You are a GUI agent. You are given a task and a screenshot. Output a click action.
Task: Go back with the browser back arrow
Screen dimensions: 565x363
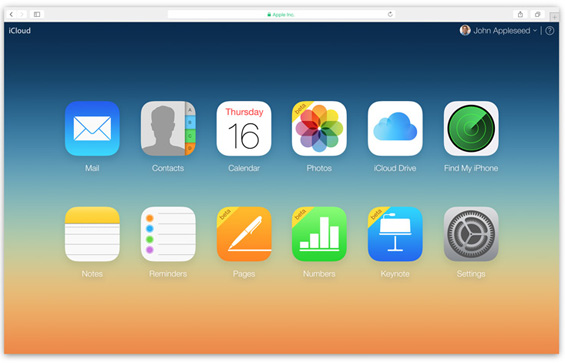(12, 14)
